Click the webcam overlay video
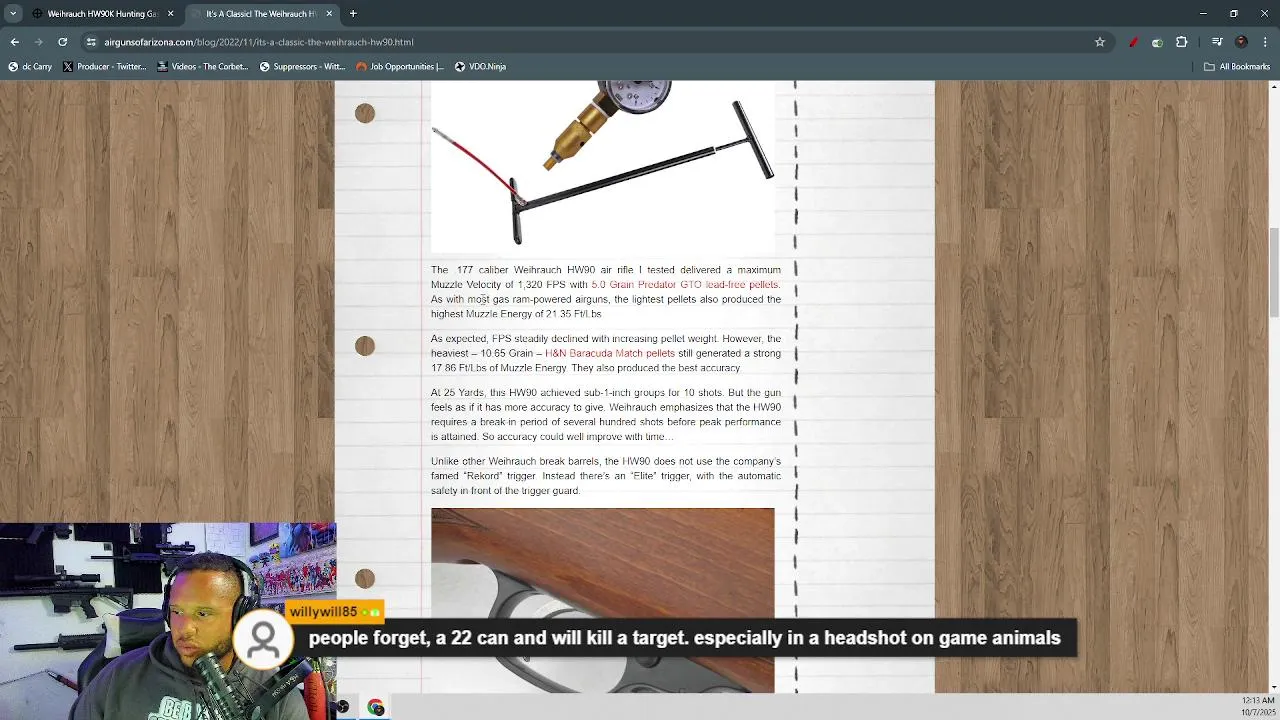Viewport: 1280px width, 720px height. click(168, 620)
